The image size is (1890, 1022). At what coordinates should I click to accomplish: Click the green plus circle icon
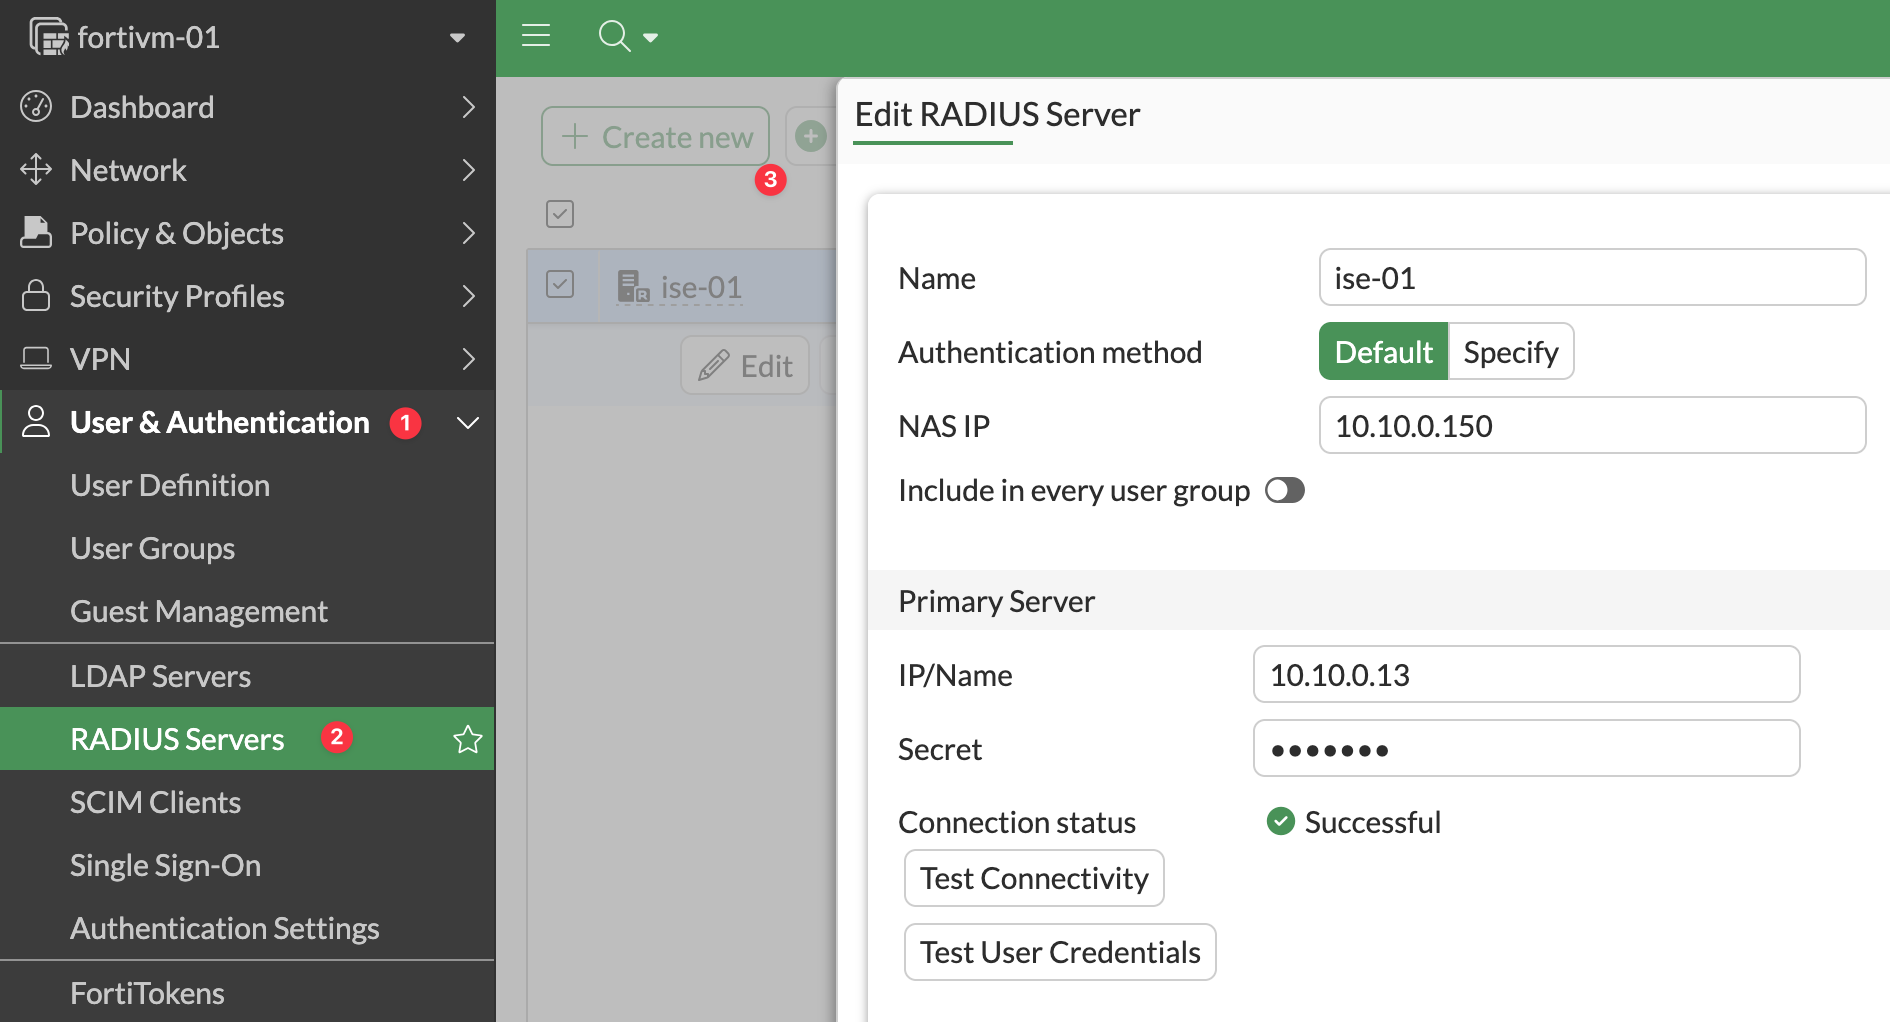811,136
